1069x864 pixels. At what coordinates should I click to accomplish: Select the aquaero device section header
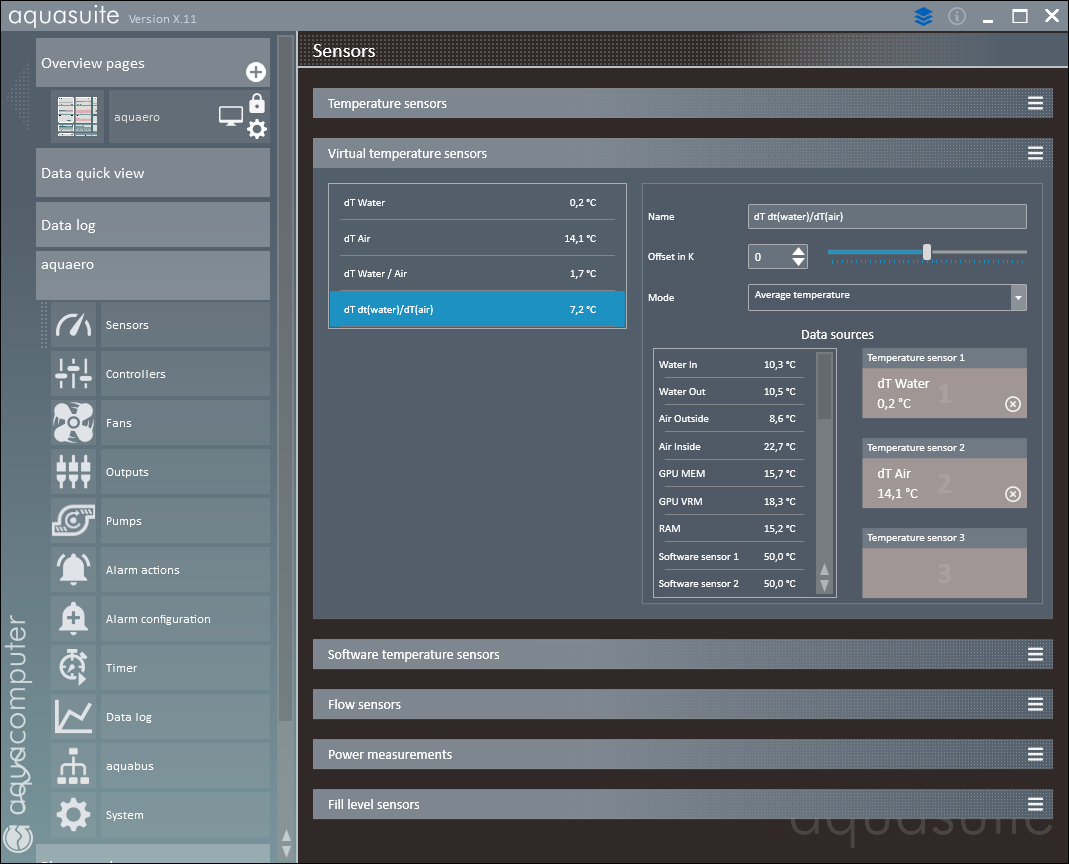[153, 275]
